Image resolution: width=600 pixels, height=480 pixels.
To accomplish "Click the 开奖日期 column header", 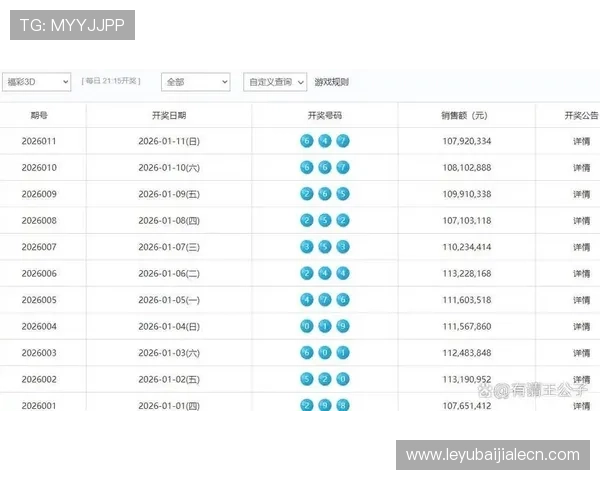I will coord(169,115).
